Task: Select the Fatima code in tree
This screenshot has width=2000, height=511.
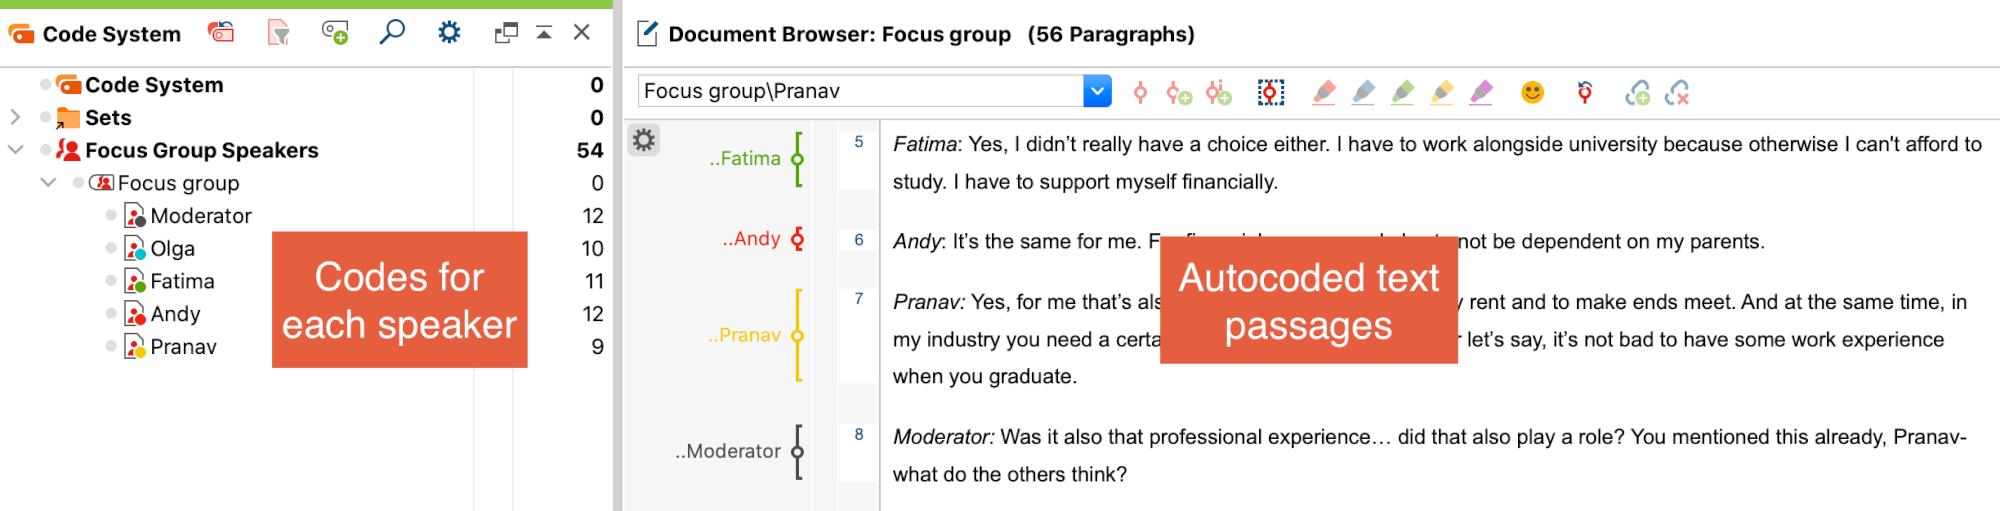Action: point(182,281)
